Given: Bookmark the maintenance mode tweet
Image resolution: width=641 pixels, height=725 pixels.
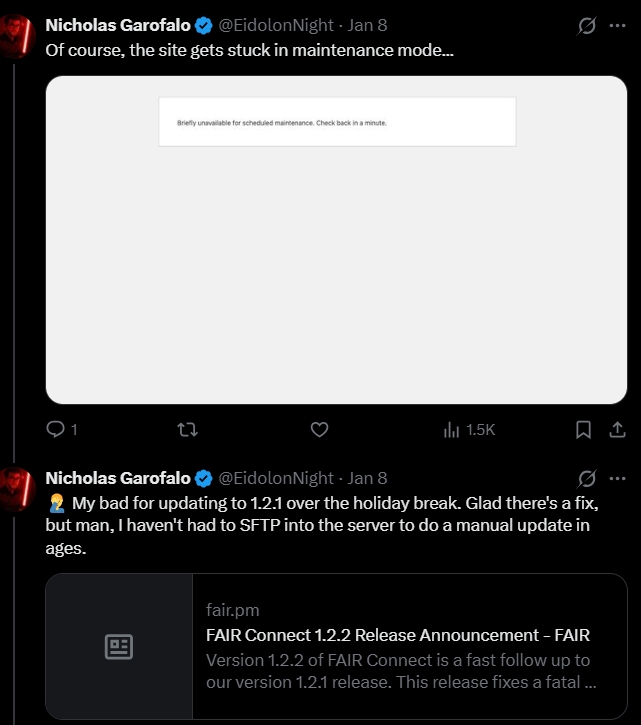Looking at the screenshot, I should coord(584,429).
